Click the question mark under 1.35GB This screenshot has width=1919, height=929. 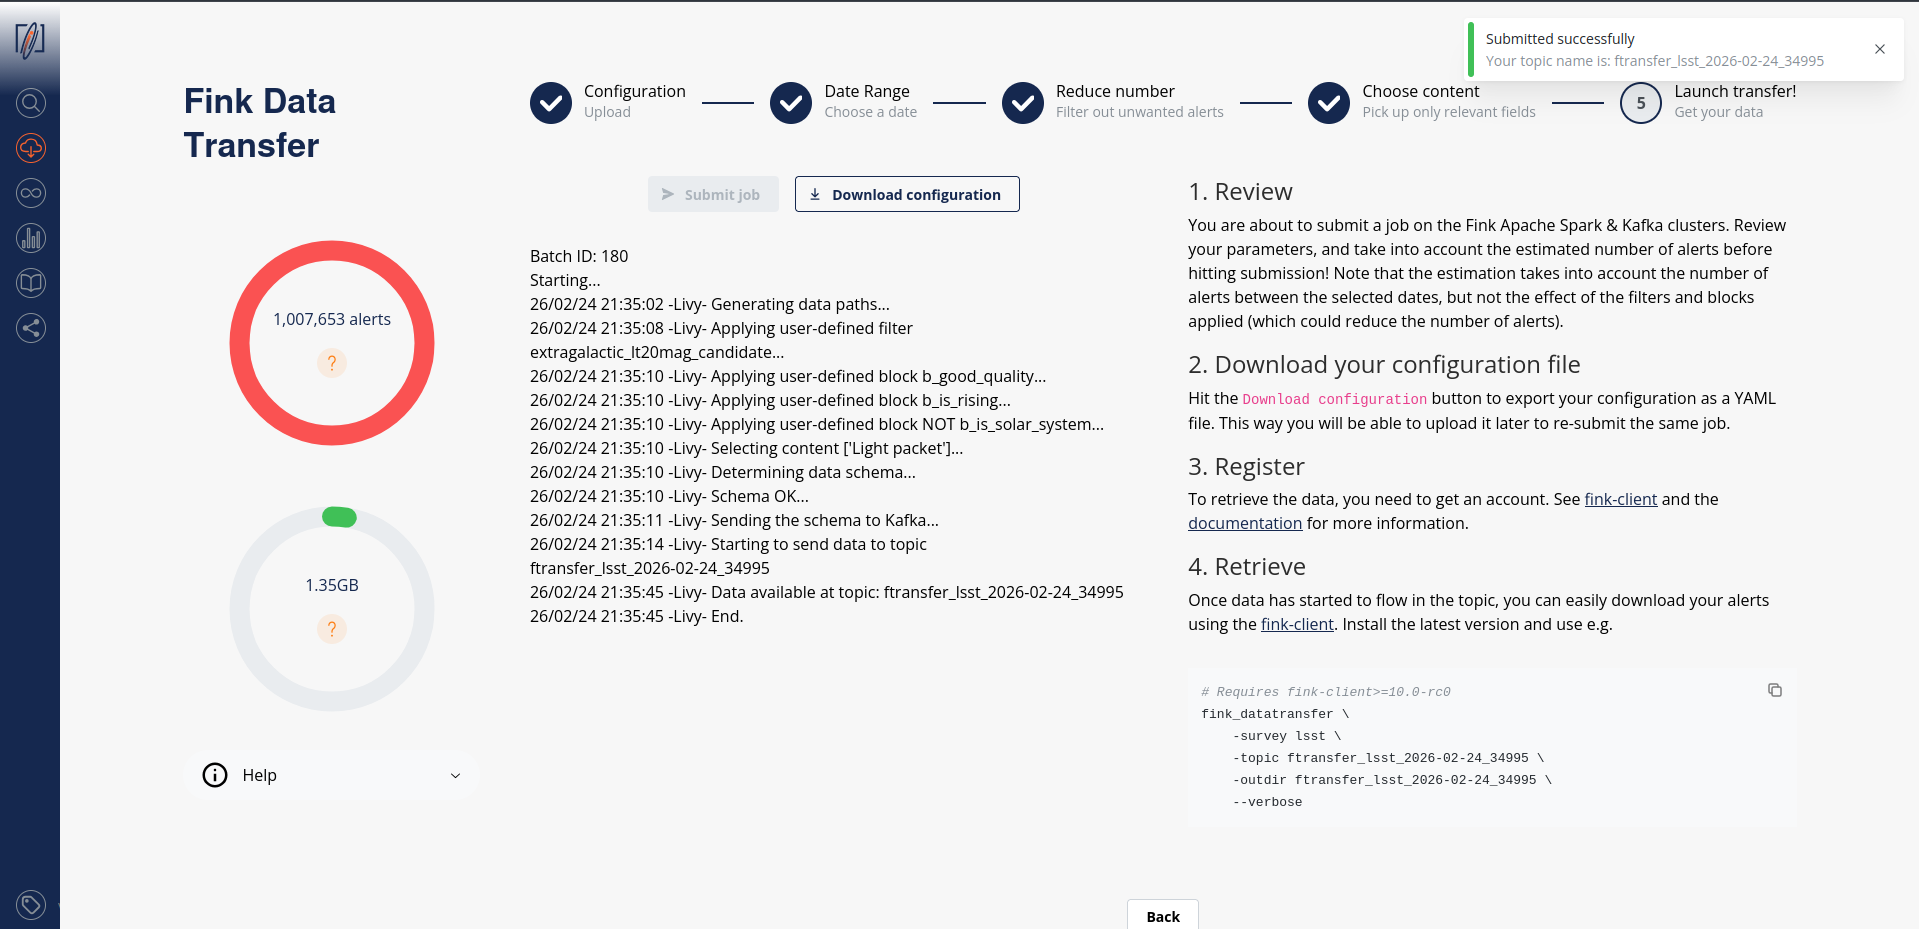[x=332, y=629]
